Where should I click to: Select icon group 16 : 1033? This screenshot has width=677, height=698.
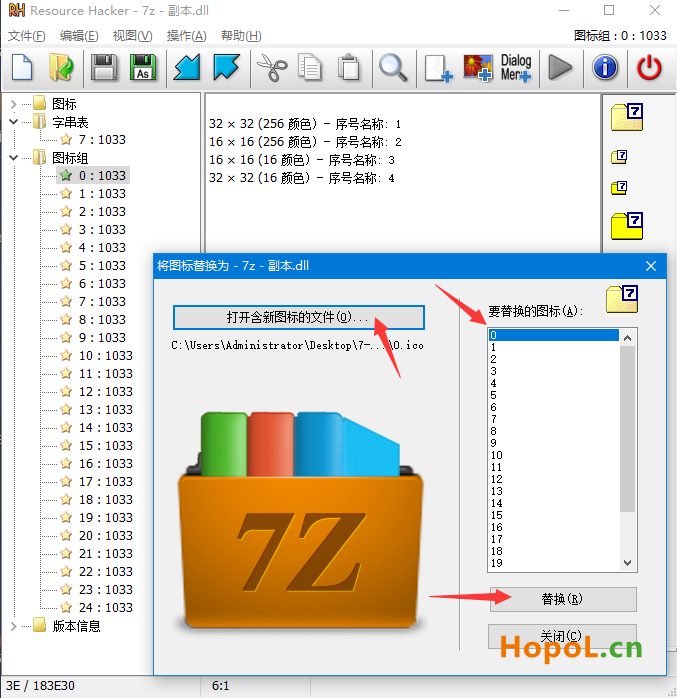(x=105, y=463)
